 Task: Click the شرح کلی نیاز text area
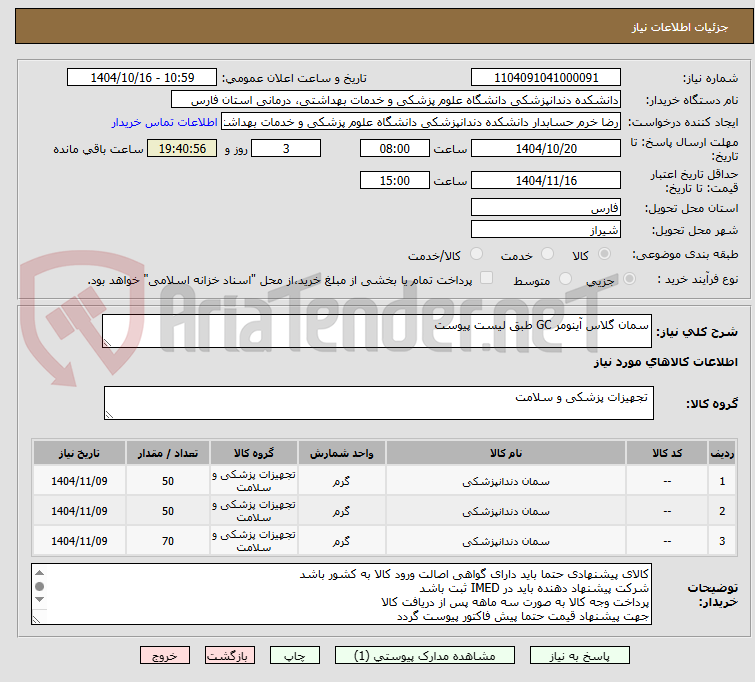coord(377,331)
